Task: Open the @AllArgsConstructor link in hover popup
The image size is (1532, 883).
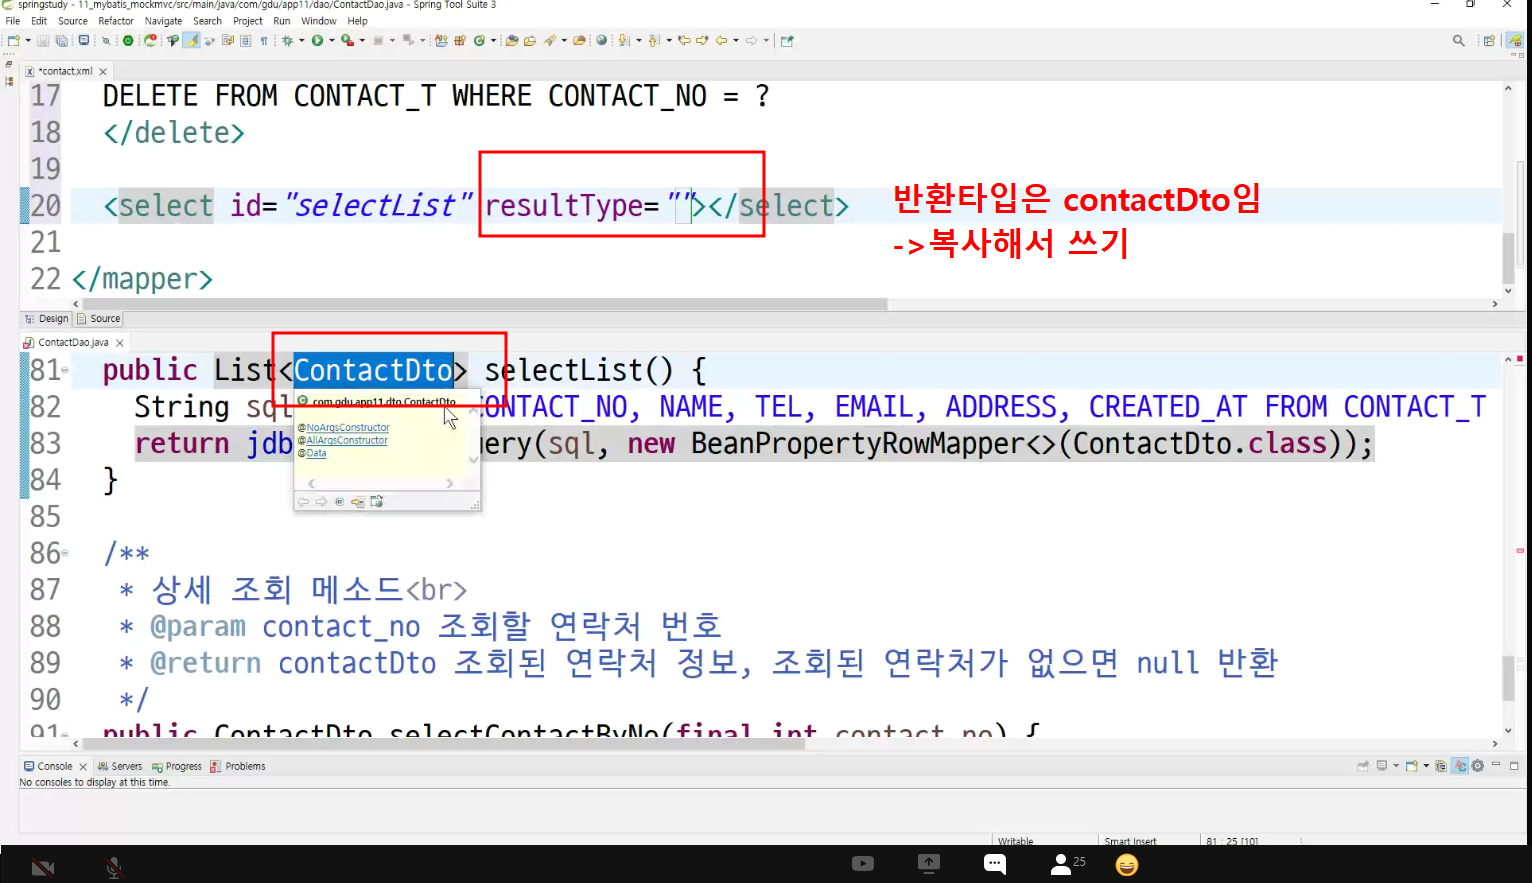Action: (347, 441)
